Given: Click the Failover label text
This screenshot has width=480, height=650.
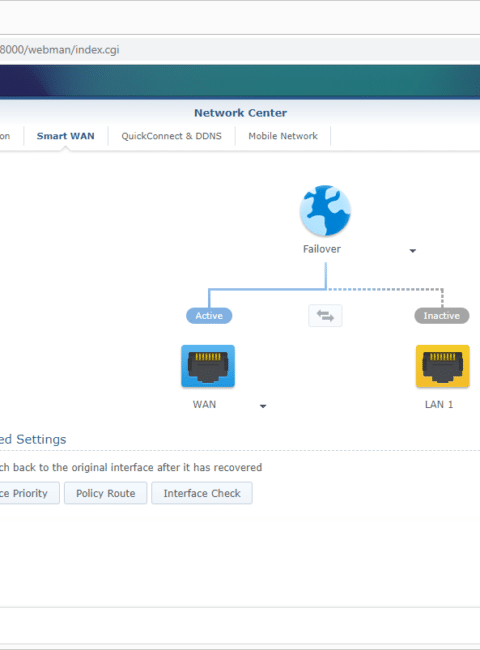Looking at the screenshot, I should pos(322,249).
